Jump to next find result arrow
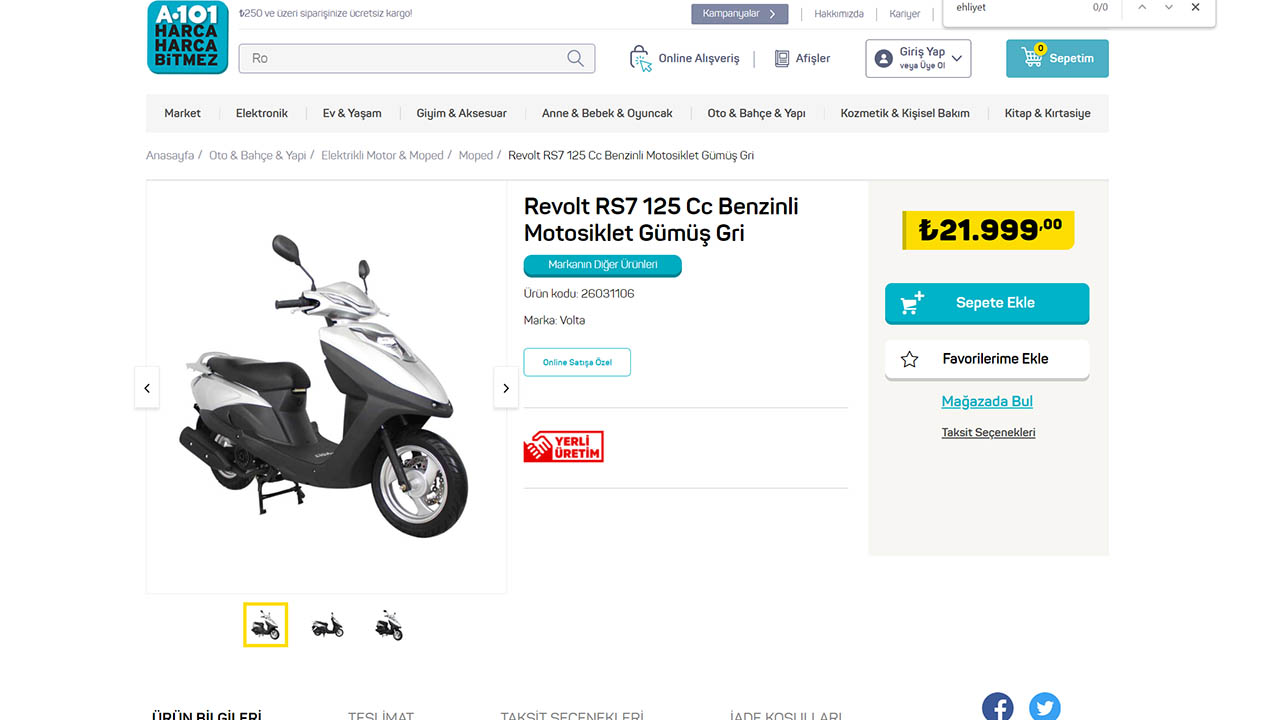 click(1168, 8)
